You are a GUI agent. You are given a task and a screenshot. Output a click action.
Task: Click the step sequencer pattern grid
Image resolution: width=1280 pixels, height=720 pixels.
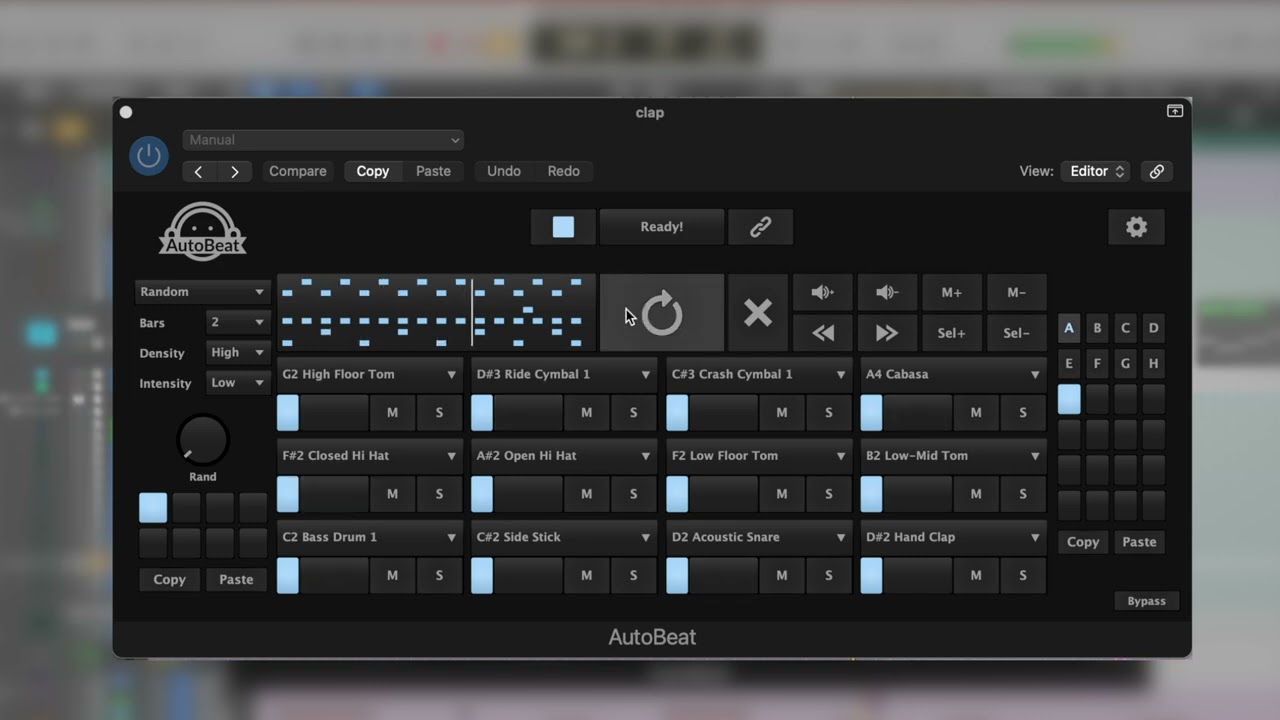pyautogui.click(x=436, y=313)
